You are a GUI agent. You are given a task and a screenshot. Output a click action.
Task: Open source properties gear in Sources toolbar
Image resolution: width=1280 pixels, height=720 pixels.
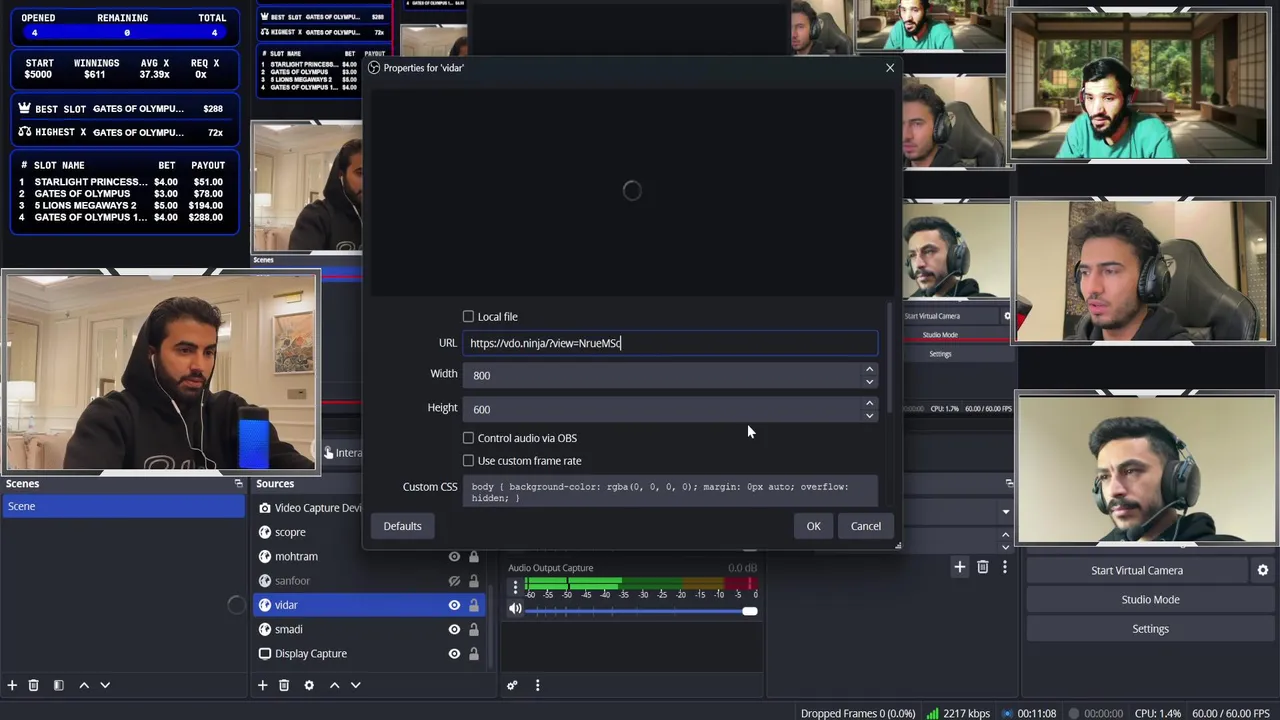point(309,685)
